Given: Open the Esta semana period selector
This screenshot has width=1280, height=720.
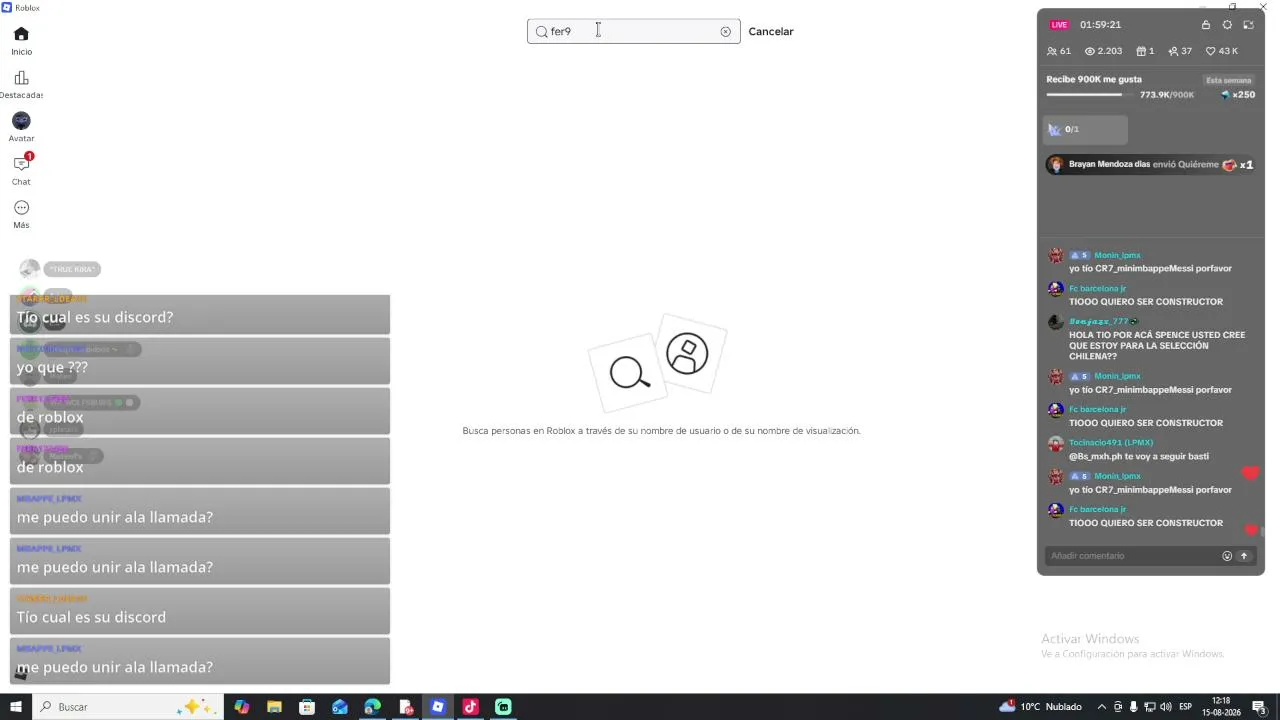Looking at the screenshot, I should pyautogui.click(x=1228, y=80).
